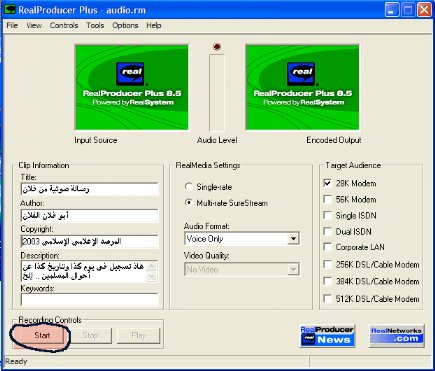The image size is (435, 371).
Task: Close the RealProducer Plus window
Action: 424,10
